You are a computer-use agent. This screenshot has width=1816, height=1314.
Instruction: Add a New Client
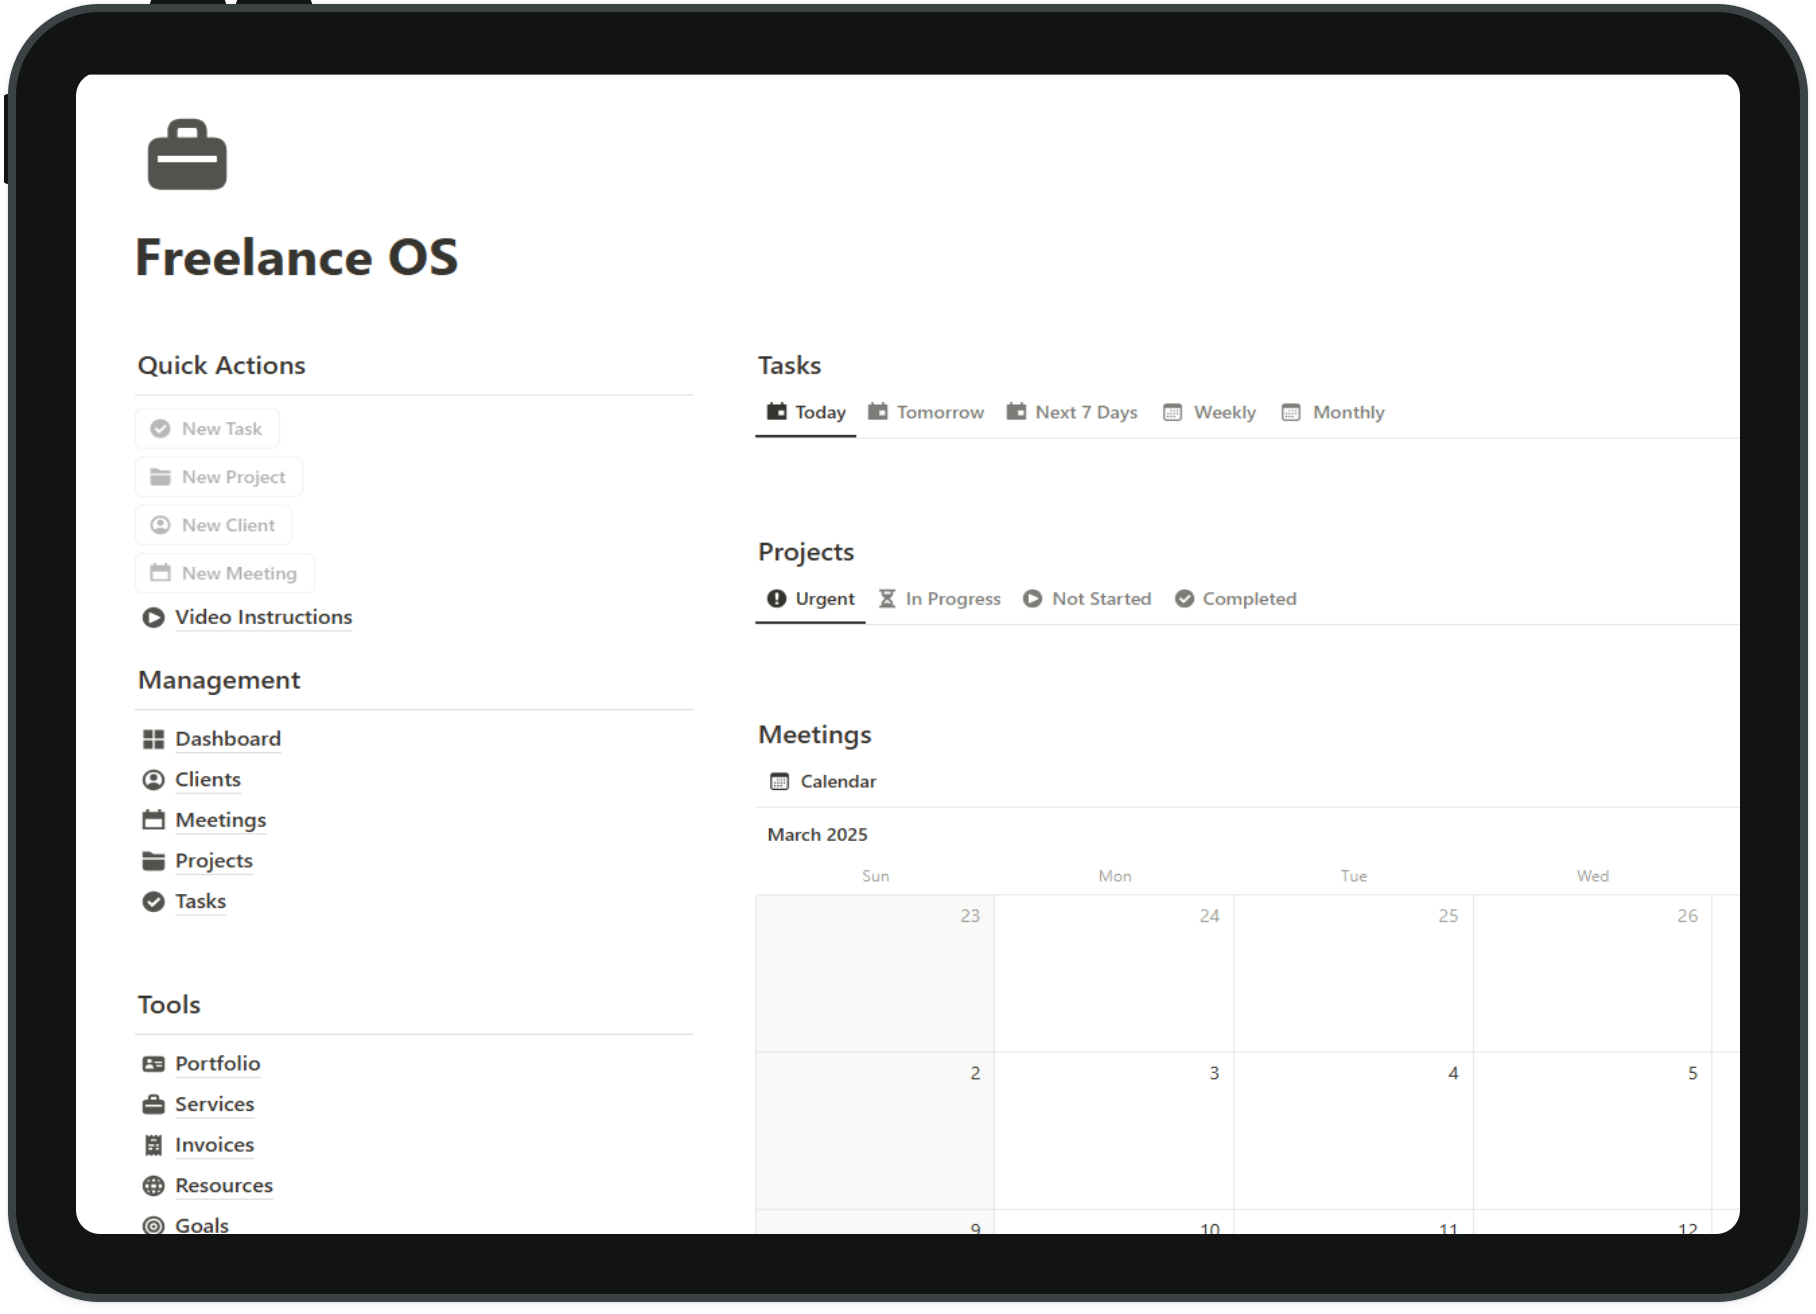click(214, 525)
